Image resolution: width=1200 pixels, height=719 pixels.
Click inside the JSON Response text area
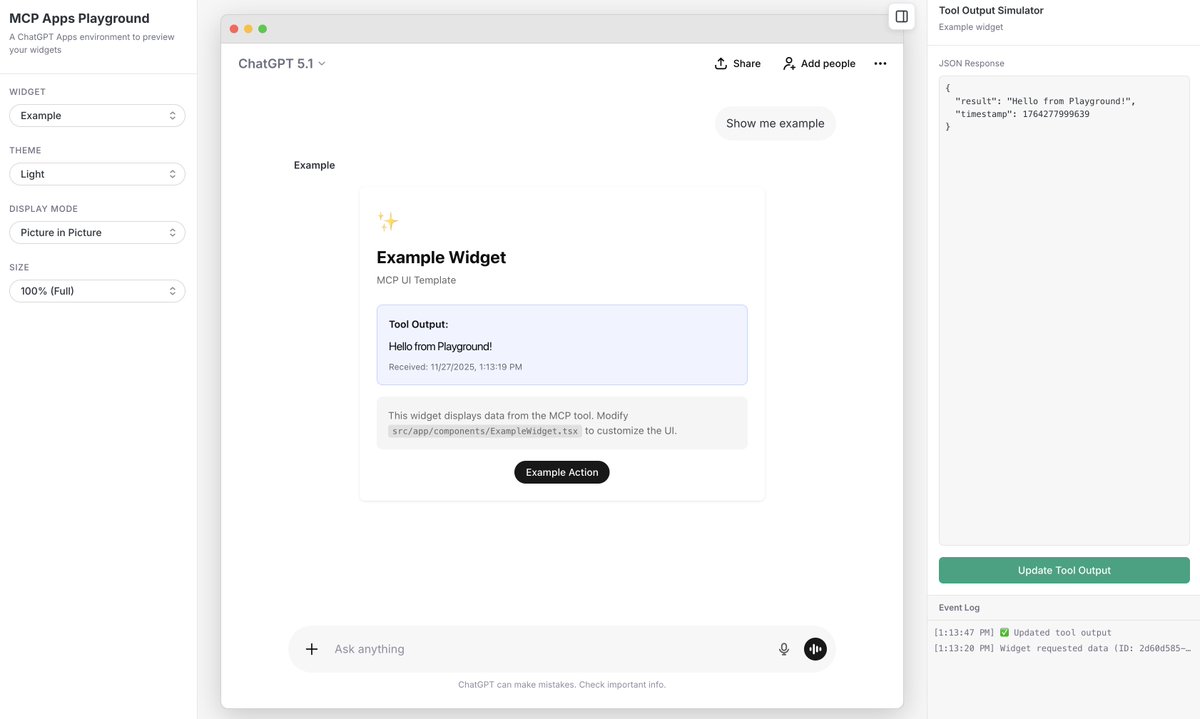pos(1064,310)
